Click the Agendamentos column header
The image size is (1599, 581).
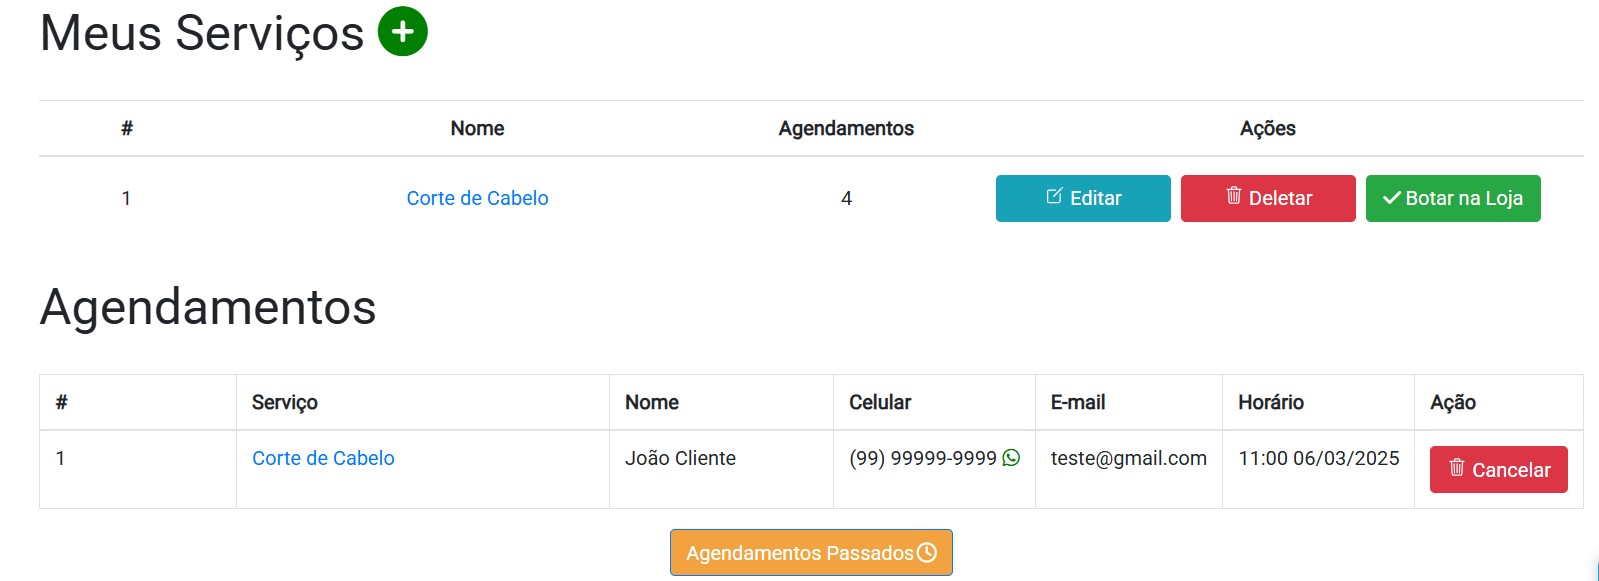pyautogui.click(x=846, y=128)
